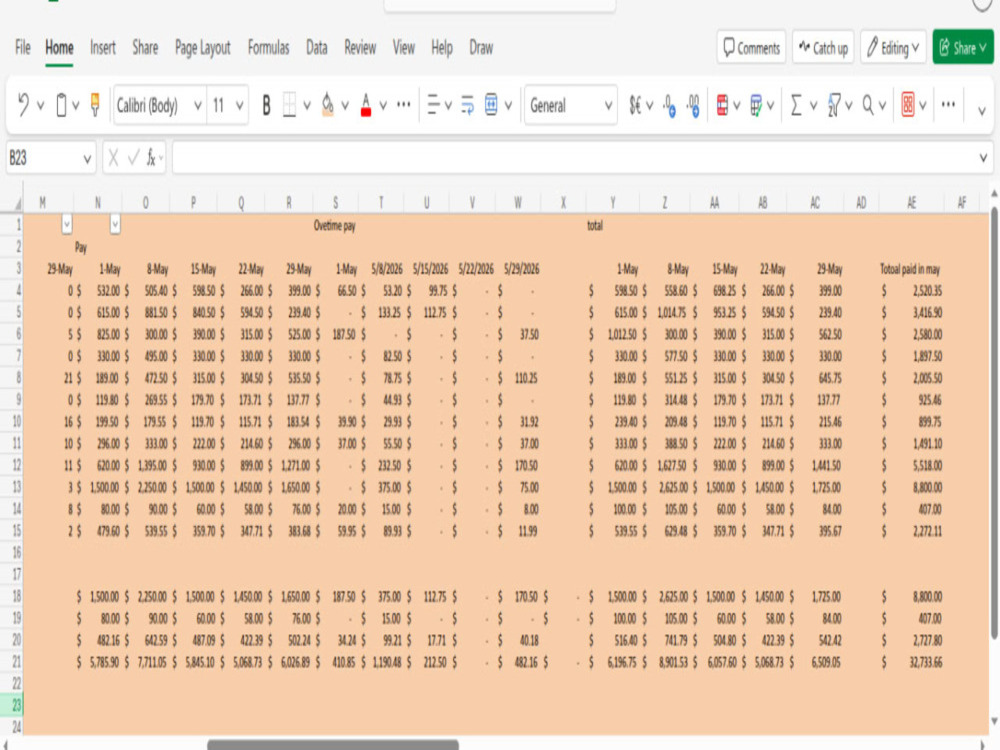Expand the formula bar chevron
1000x750 pixels.
pyautogui.click(x=983, y=158)
